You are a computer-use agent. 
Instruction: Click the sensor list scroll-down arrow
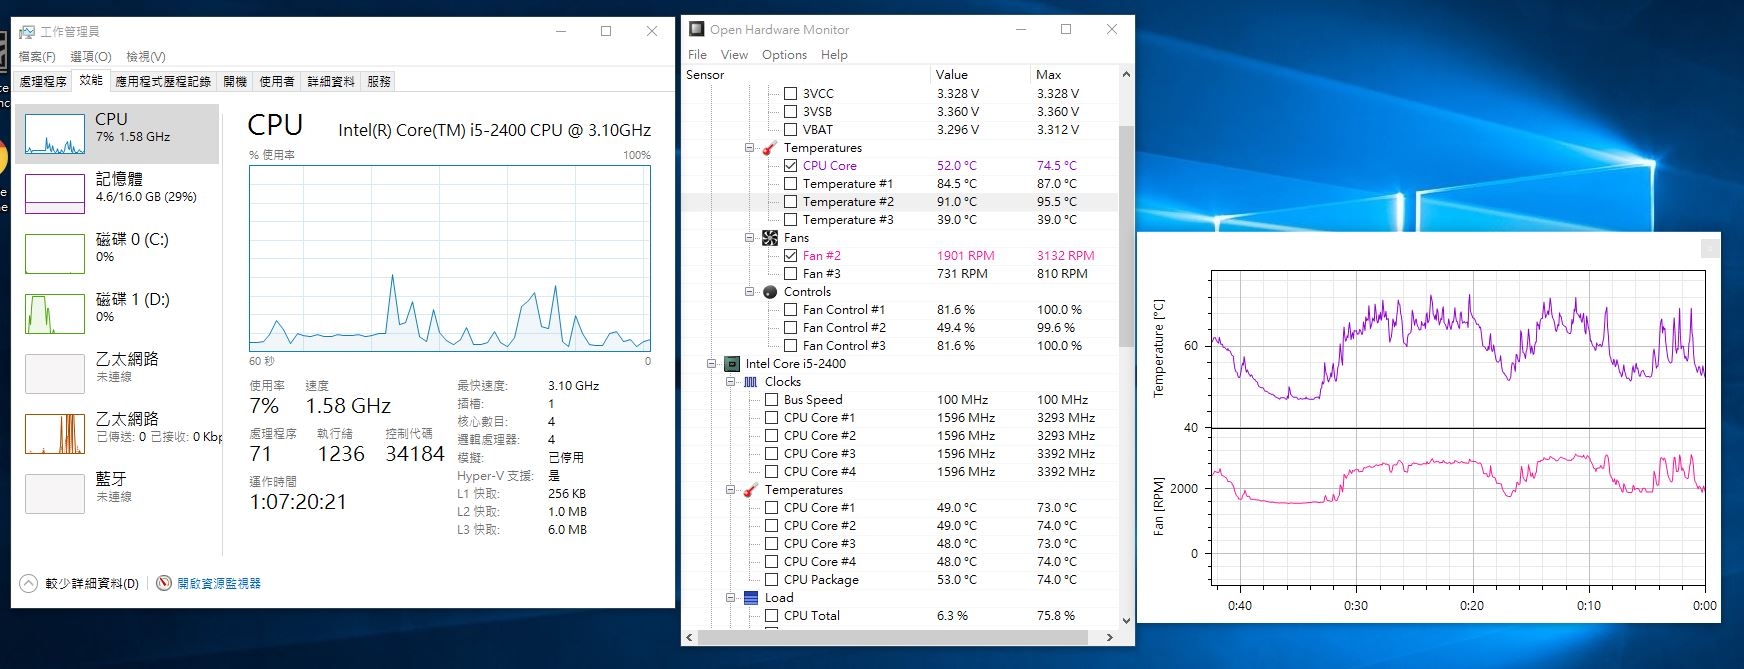point(1126,620)
